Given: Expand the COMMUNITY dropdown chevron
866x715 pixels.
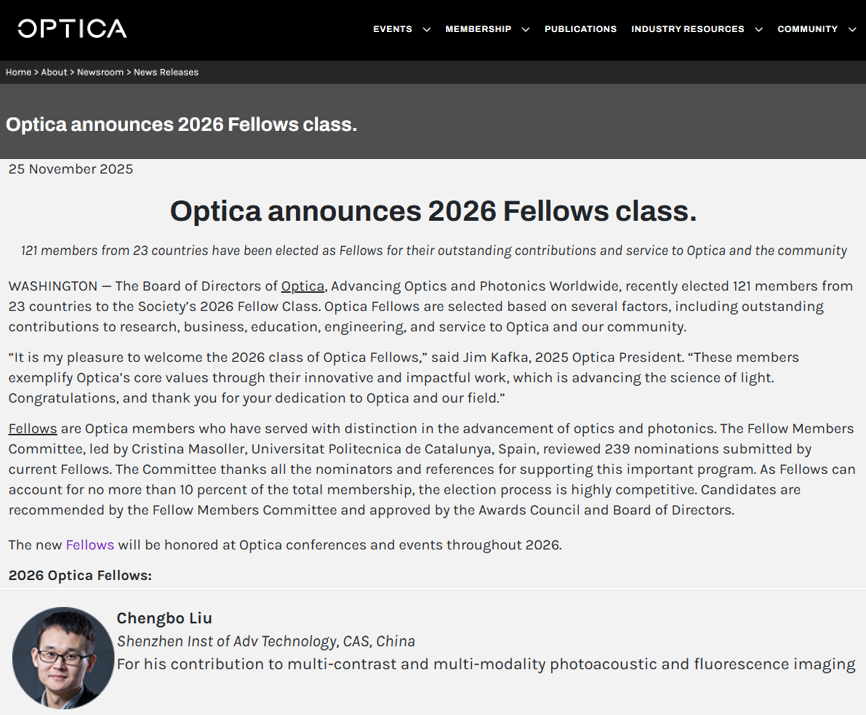Looking at the screenshot, I should coord(853,29).
